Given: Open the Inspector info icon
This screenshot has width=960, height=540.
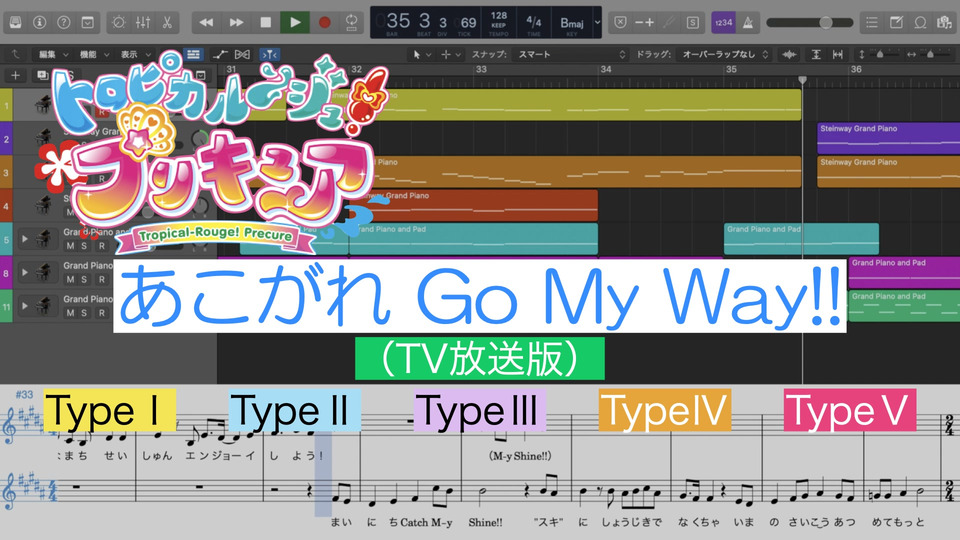Looking at the screenshot, I should pyautogui.click(x=40, y=23).
